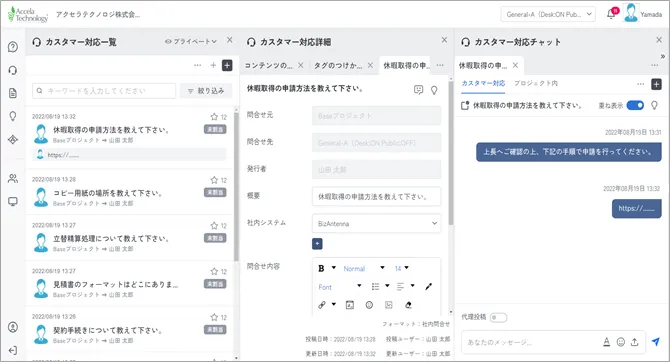670x362 pixels.
Task: Switch to the コンテンツの... tab
Action: (x=268, y=65)
